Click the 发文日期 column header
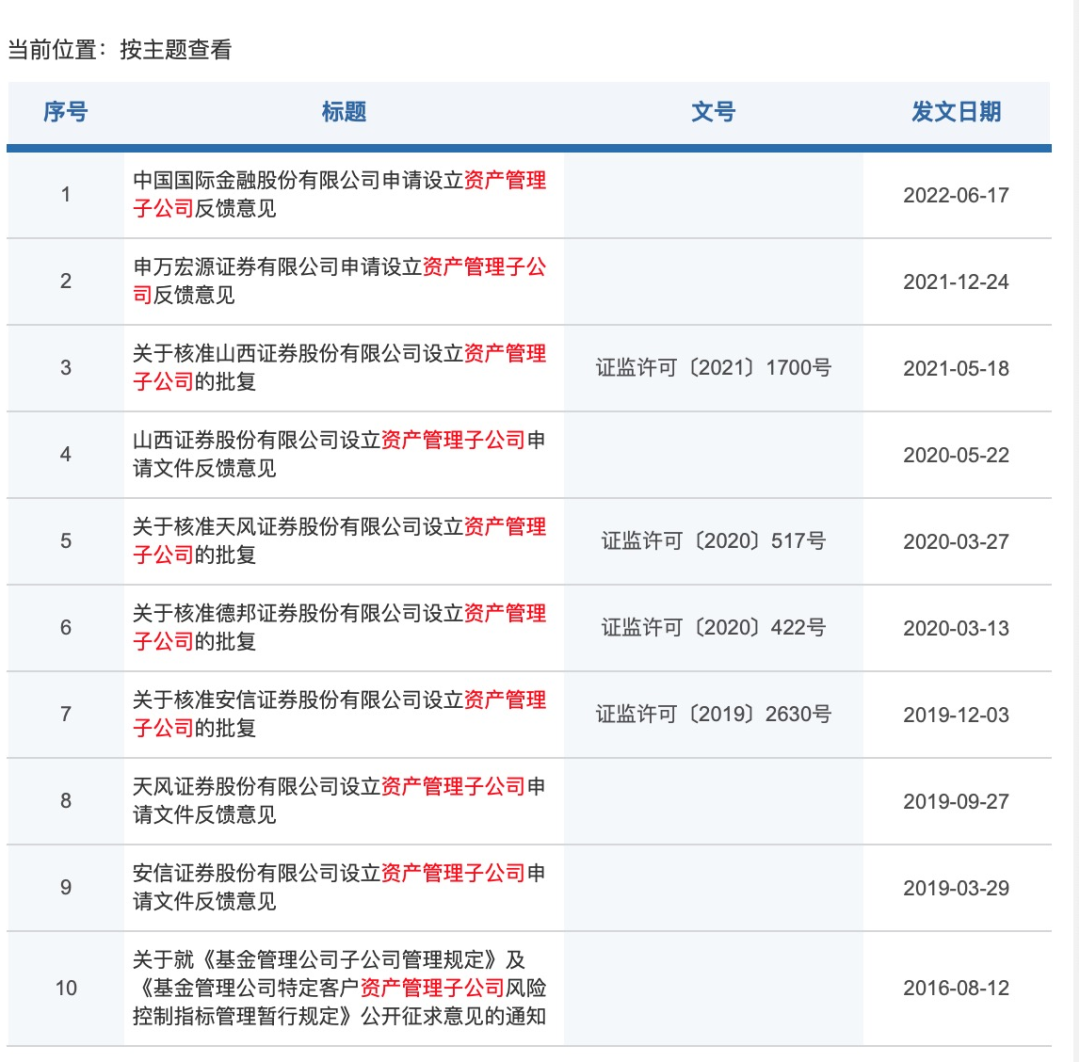Image resolution: width=1080 pixels, height=1062 pixels. [956, 112]
